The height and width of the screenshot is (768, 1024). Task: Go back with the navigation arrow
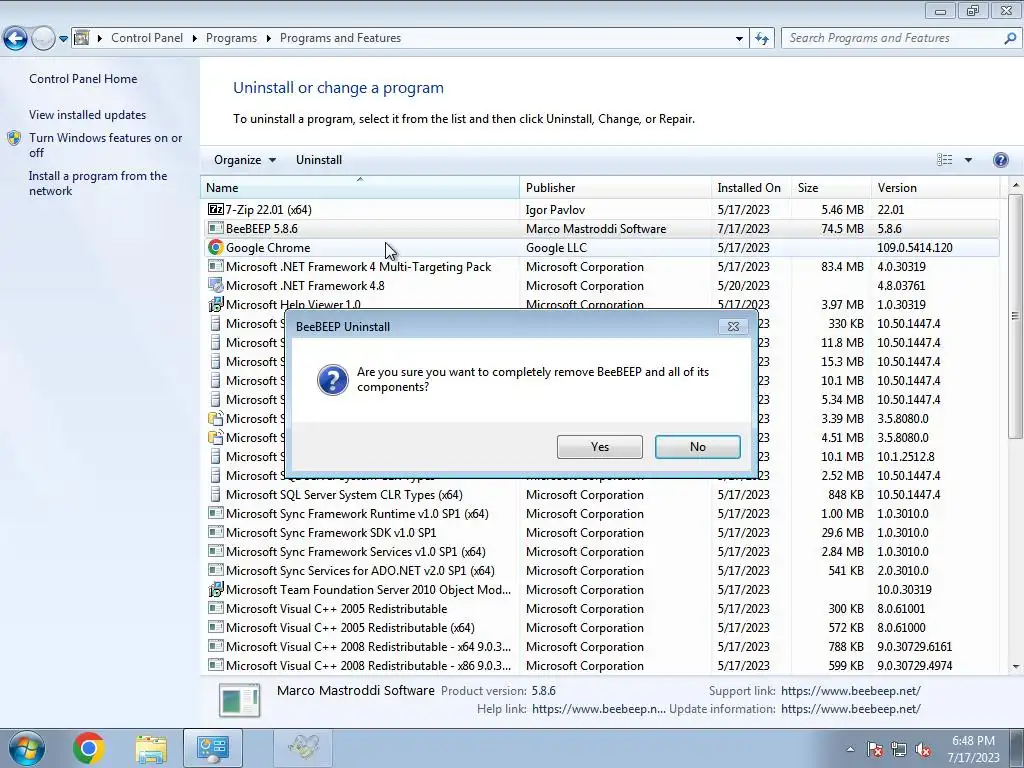[x=16, y=39]
